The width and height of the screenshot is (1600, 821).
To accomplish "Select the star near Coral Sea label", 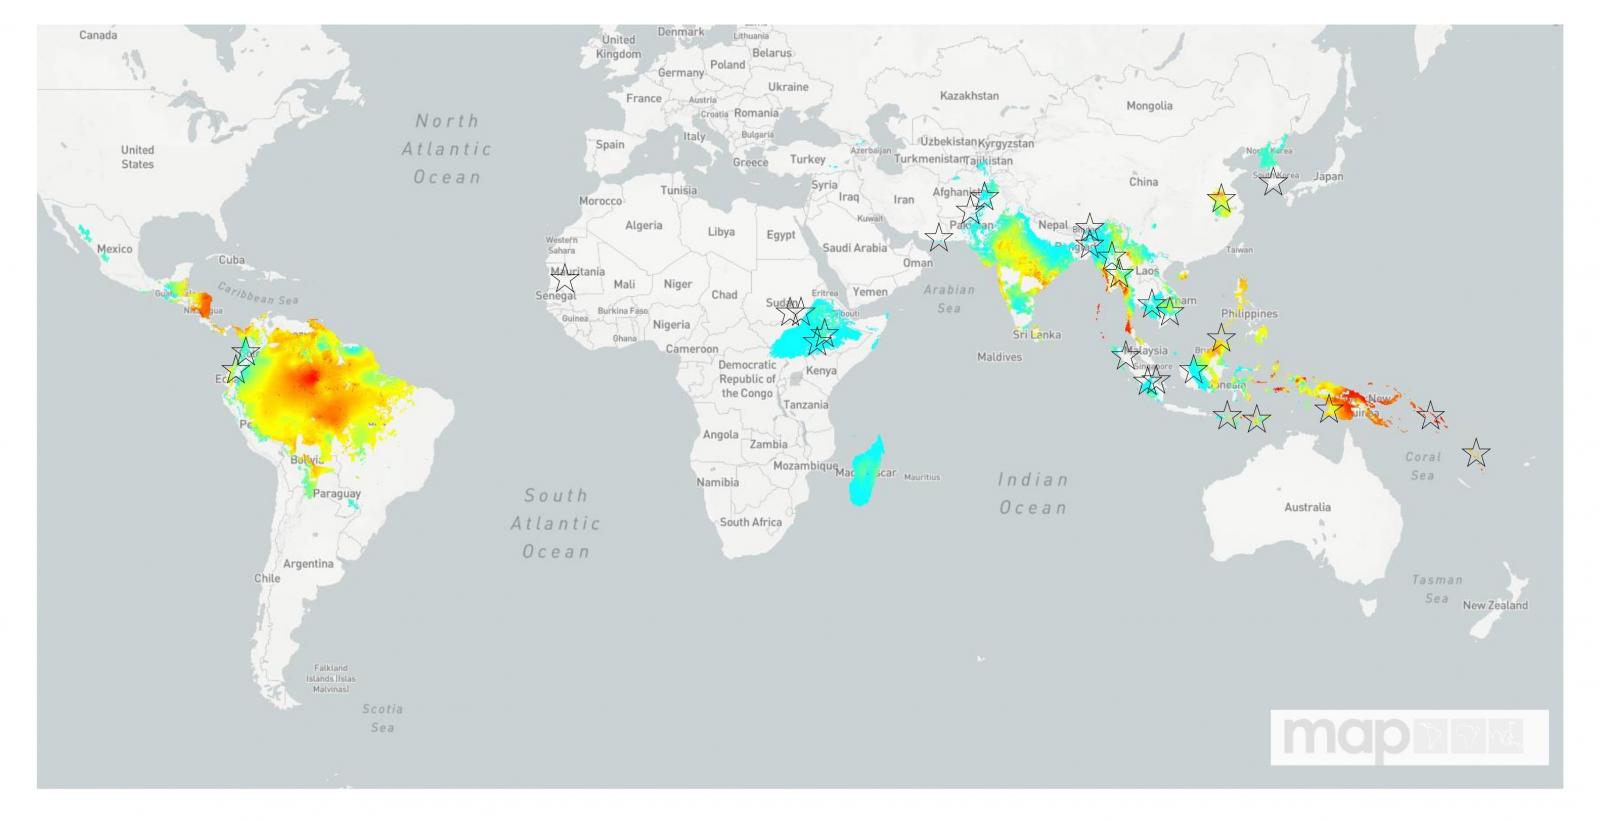I will [1476, 453].
